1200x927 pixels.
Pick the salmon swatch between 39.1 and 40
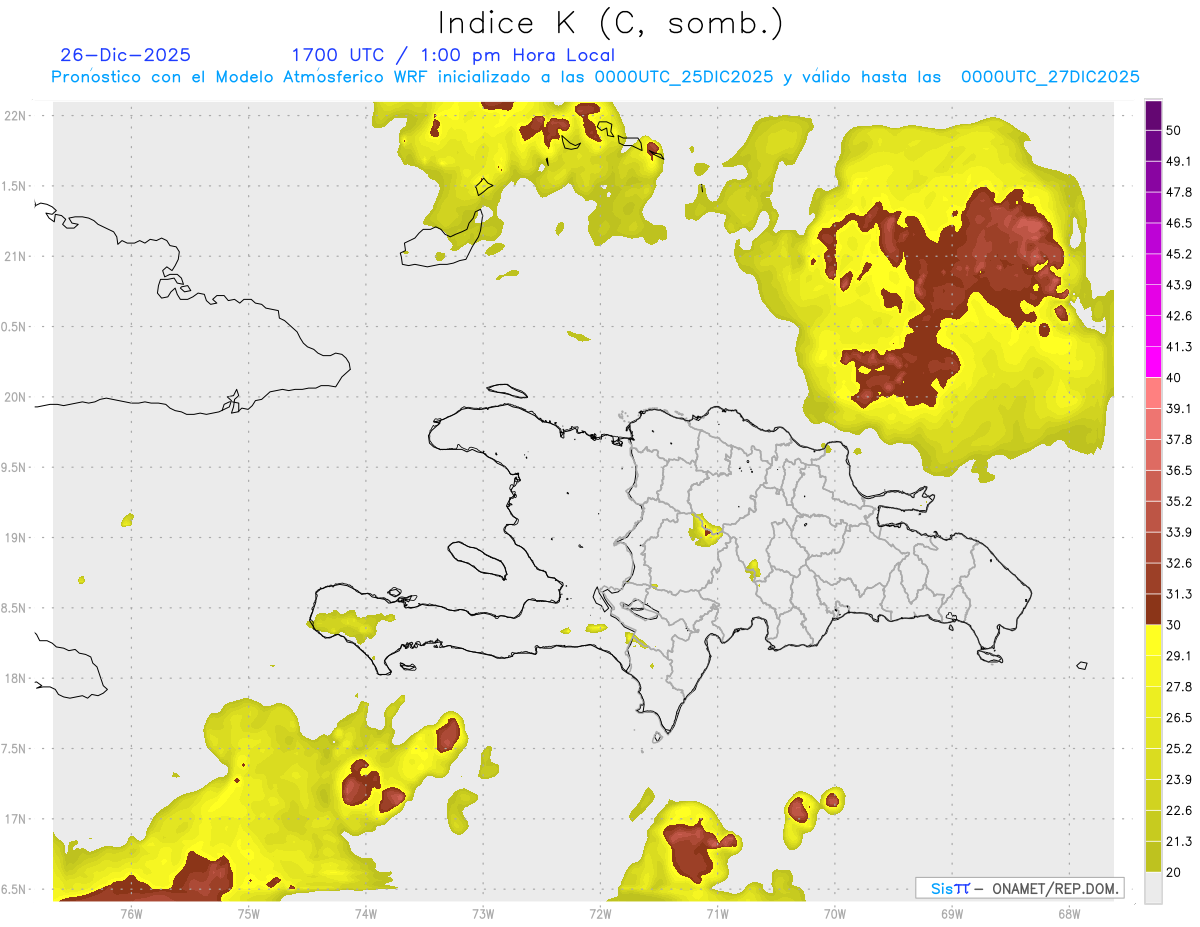coord(1153,394)
